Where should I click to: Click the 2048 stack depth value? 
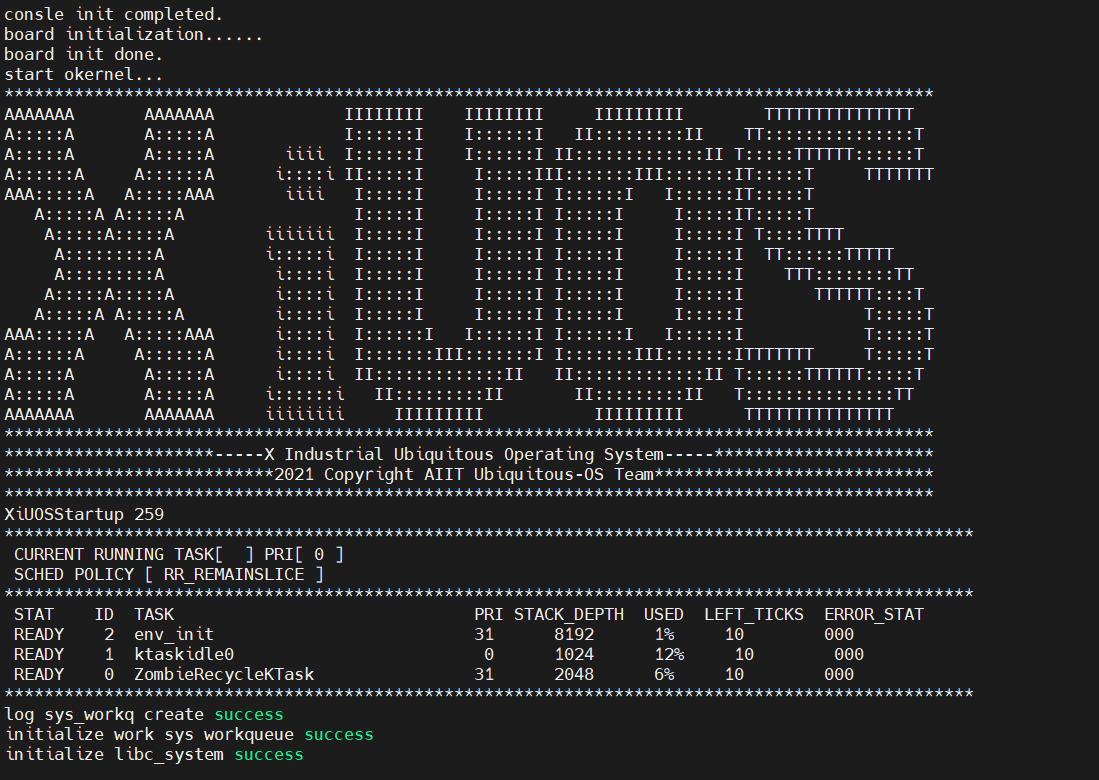click(x=574, y=675)
